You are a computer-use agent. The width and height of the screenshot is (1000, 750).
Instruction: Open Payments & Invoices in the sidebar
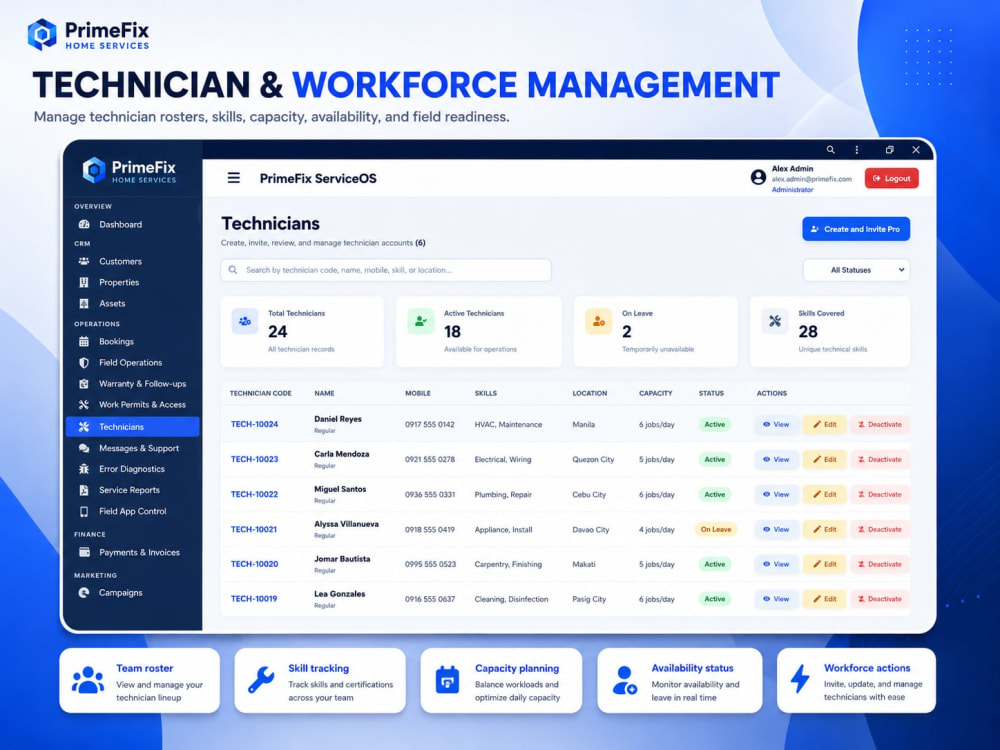[133, 552]
